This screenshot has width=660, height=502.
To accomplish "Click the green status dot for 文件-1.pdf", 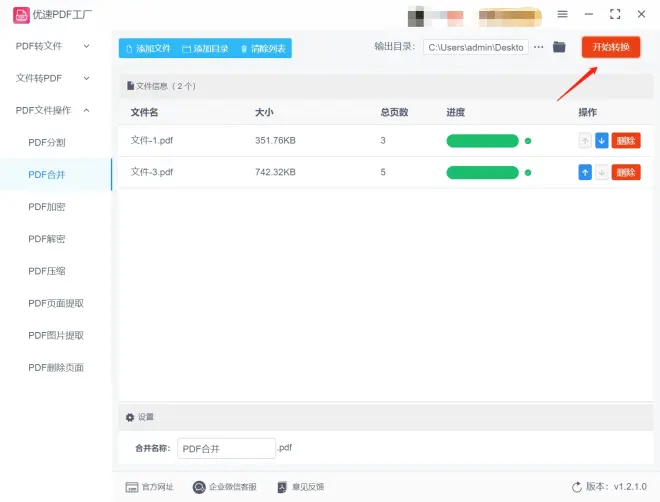I will (528, 141).
